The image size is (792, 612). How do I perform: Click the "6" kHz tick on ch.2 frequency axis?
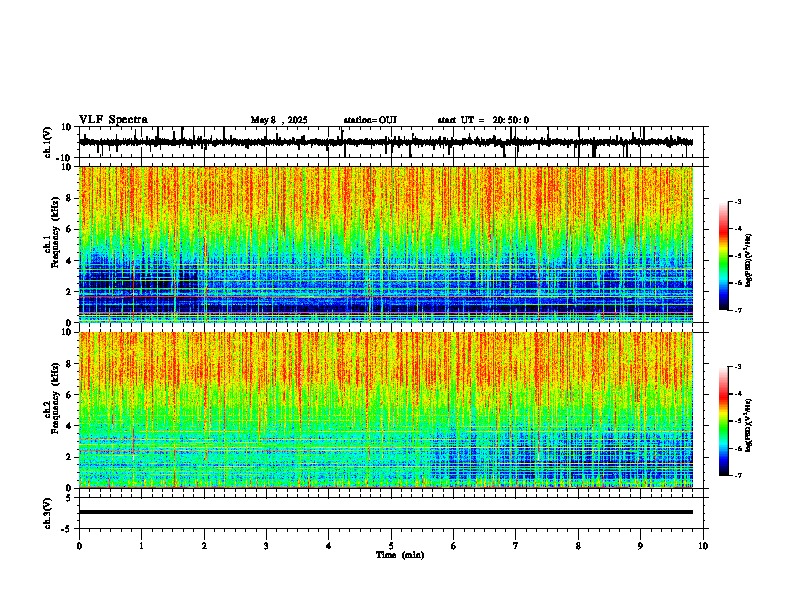coord(70,395)
